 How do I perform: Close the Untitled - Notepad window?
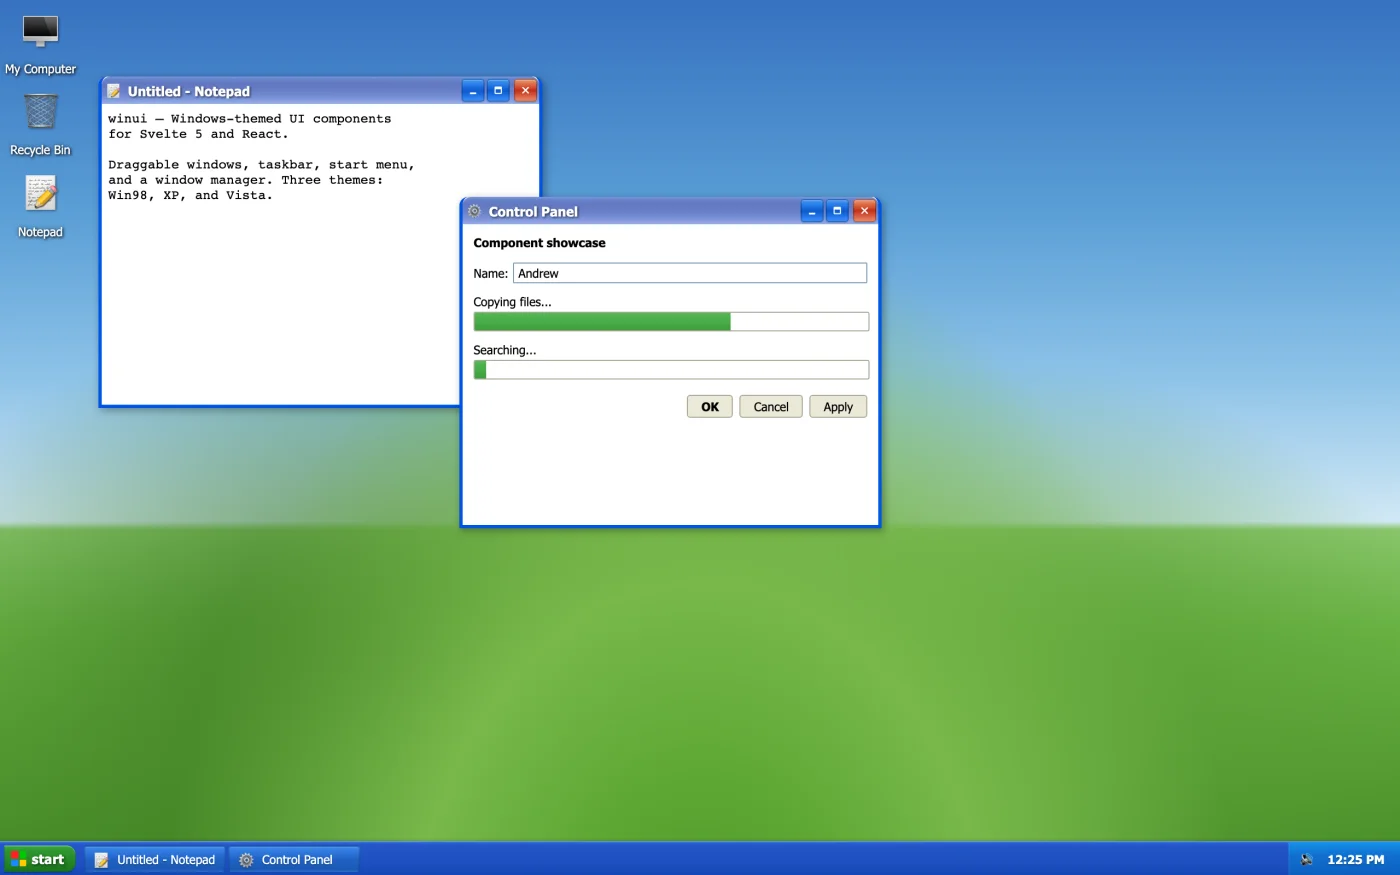(x=525, y=91)
